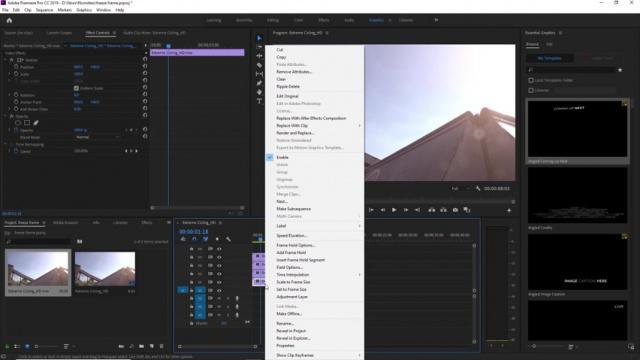Select the Track Select Forward tool

259,47
